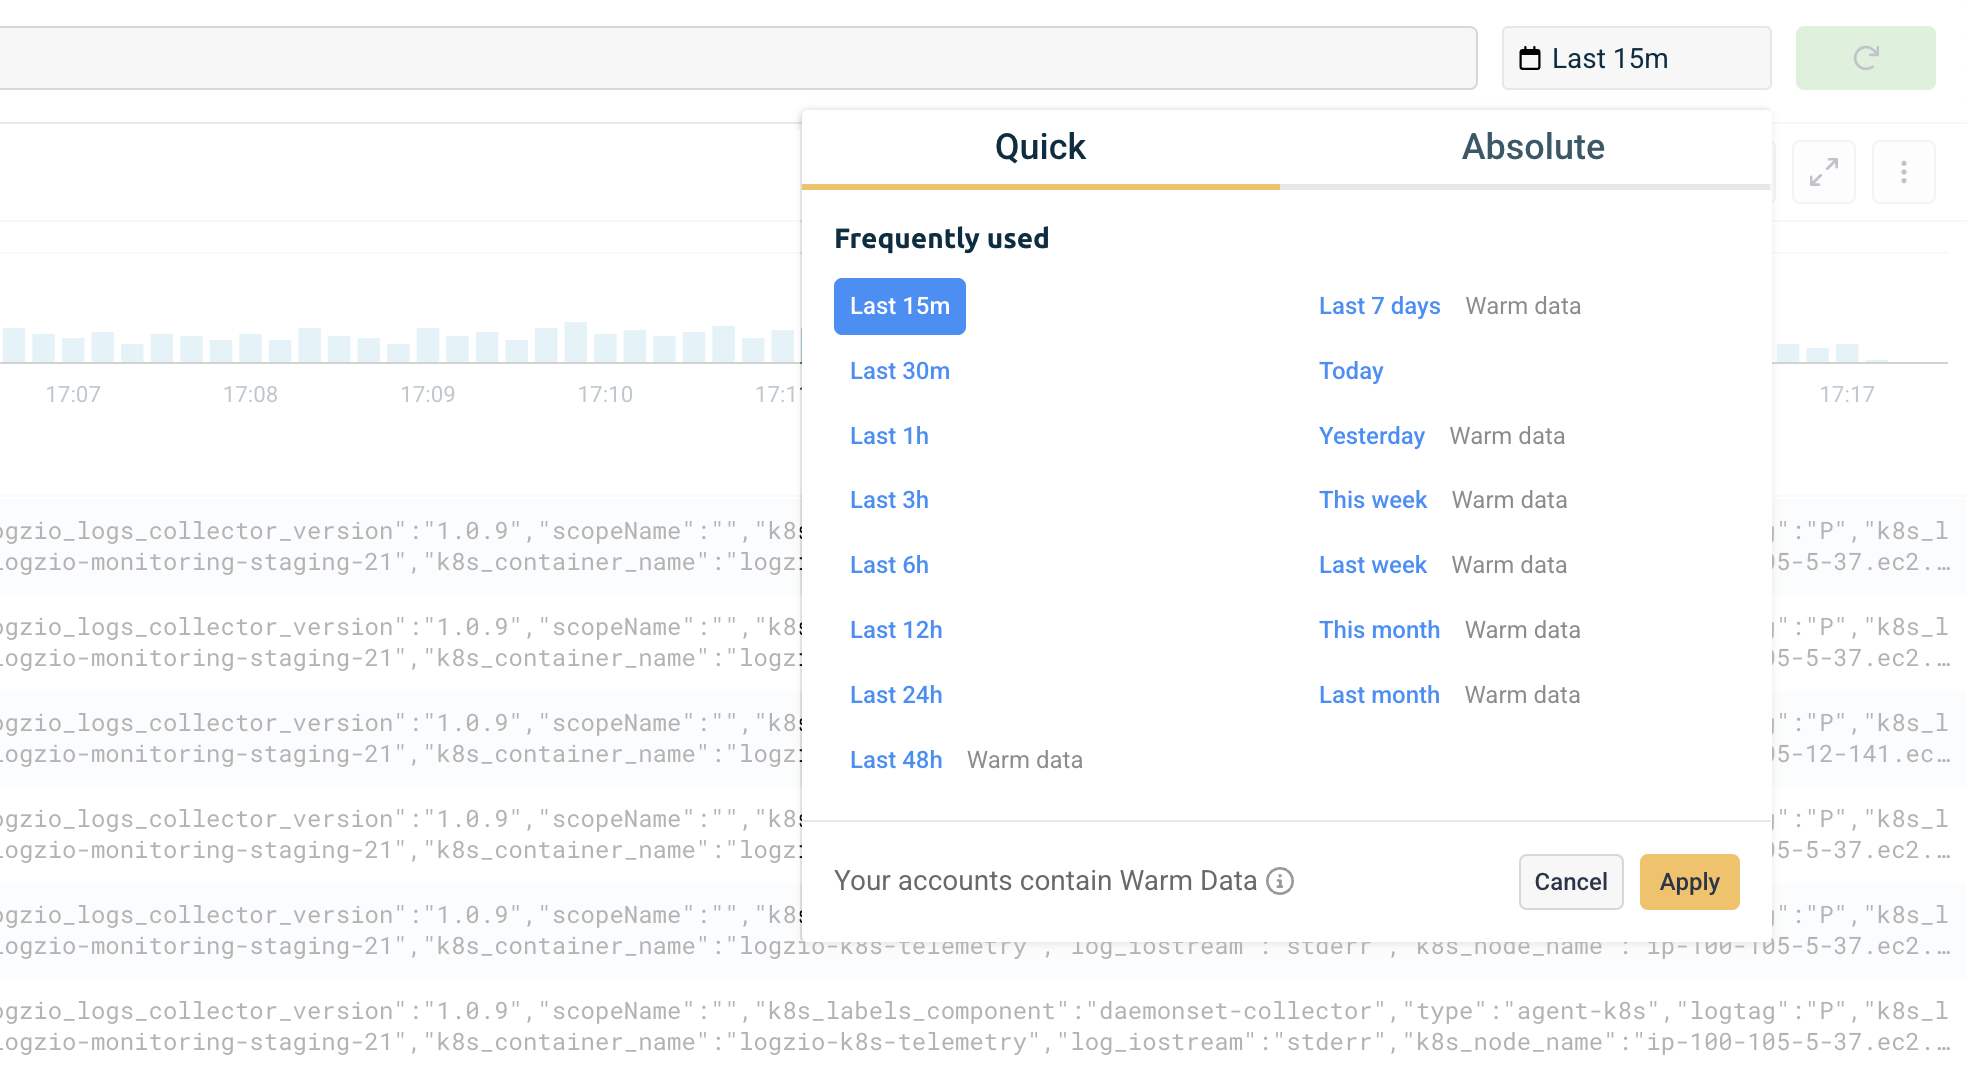Image resolution: width=1968 pixels, height=1070 pixels.
Task: Select the Today range
Action: (1351, 371)
